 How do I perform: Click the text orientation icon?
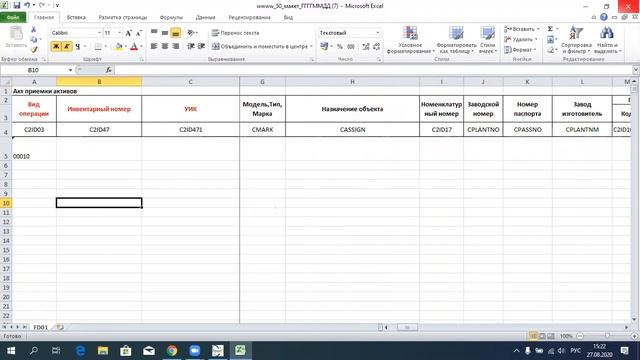click(191, 33)
